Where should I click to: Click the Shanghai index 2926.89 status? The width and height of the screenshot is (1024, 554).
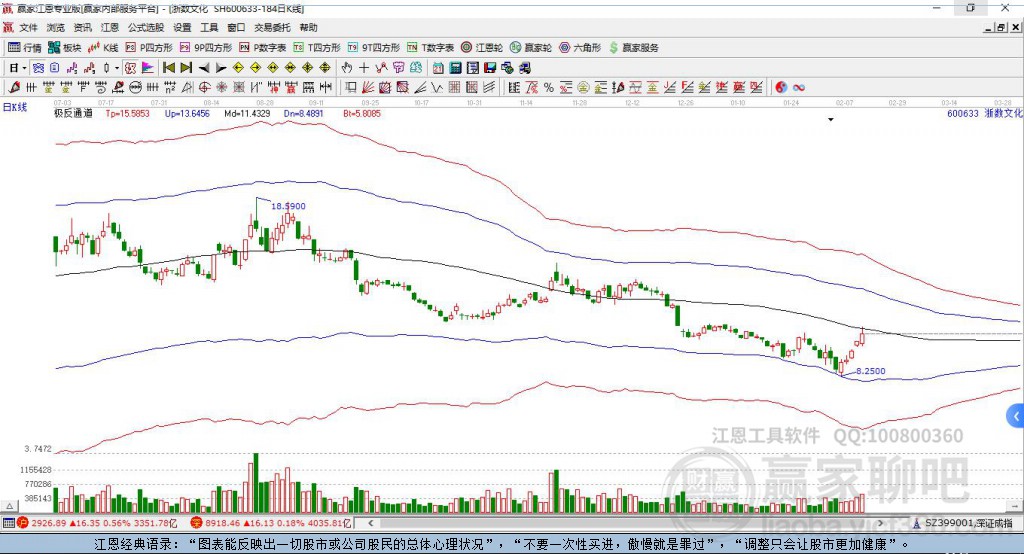tap(97, 523)
